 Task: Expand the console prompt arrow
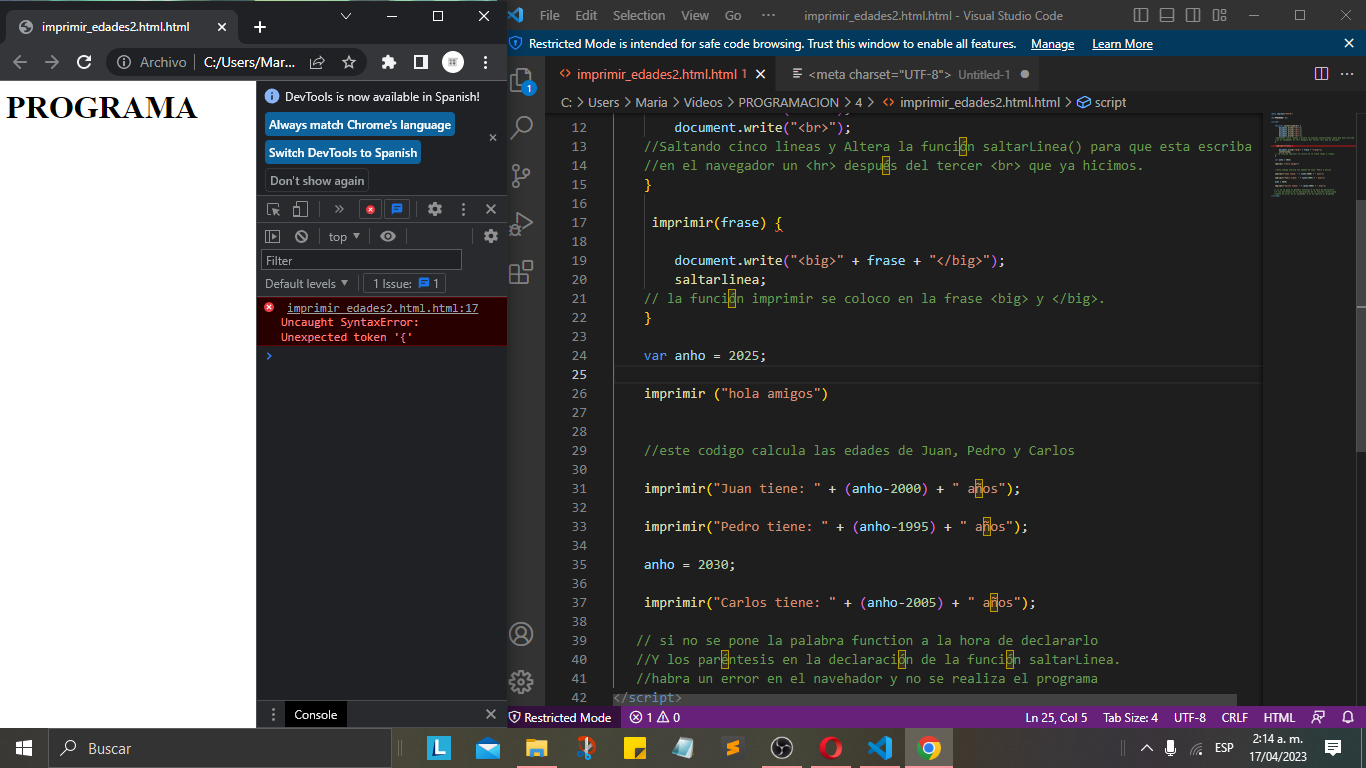pyautogui.click(x=268, y=355)
